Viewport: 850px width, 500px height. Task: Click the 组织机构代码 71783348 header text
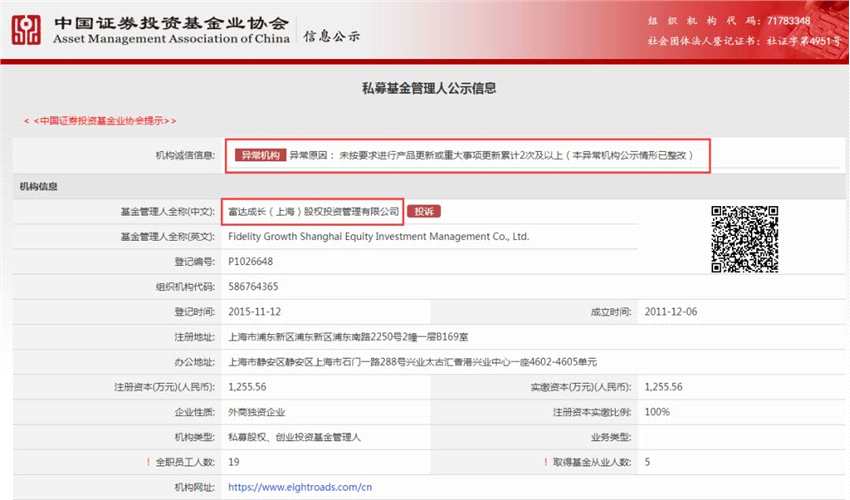pyautogui.click(x=729, y=21)
